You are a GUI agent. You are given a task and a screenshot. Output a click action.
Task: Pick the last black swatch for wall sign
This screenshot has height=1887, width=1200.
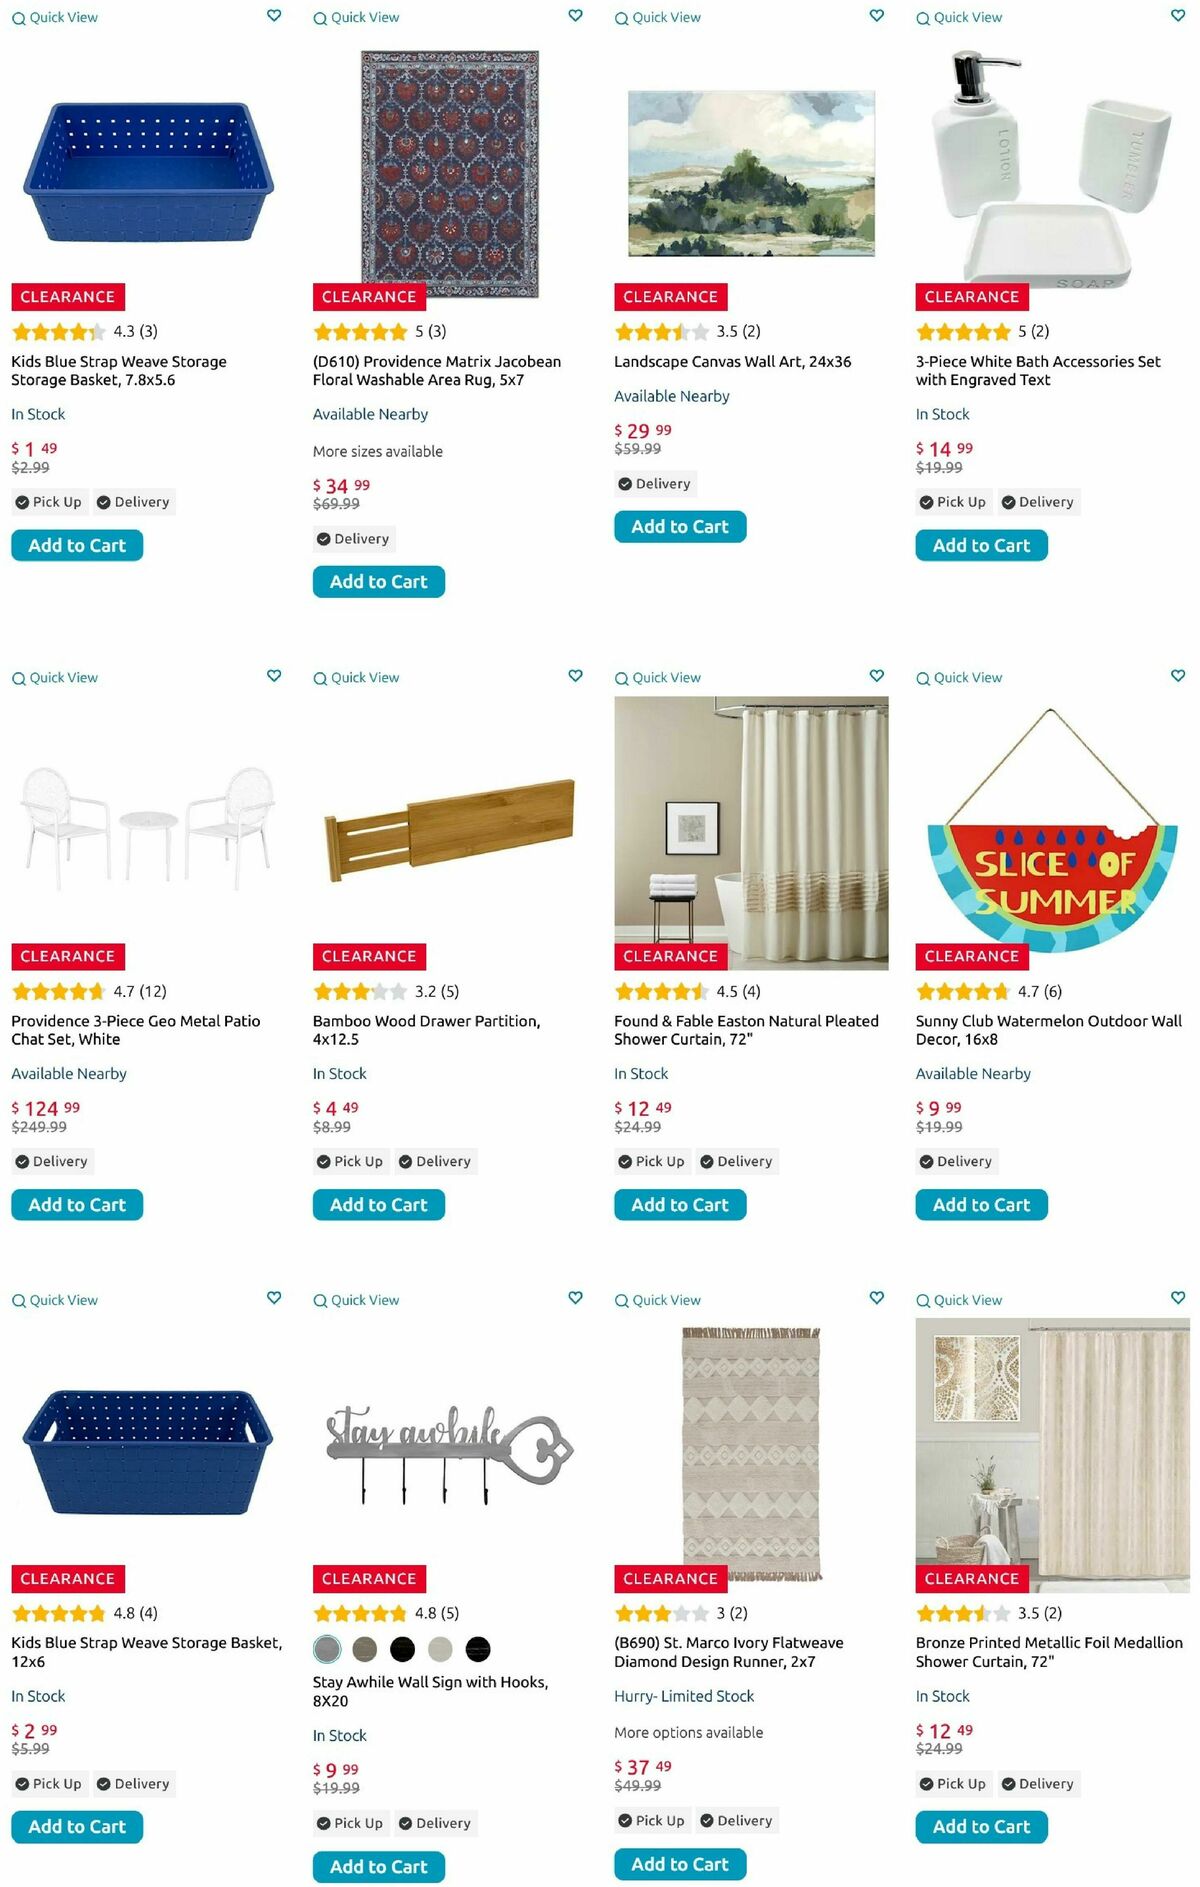point(478,1649)
